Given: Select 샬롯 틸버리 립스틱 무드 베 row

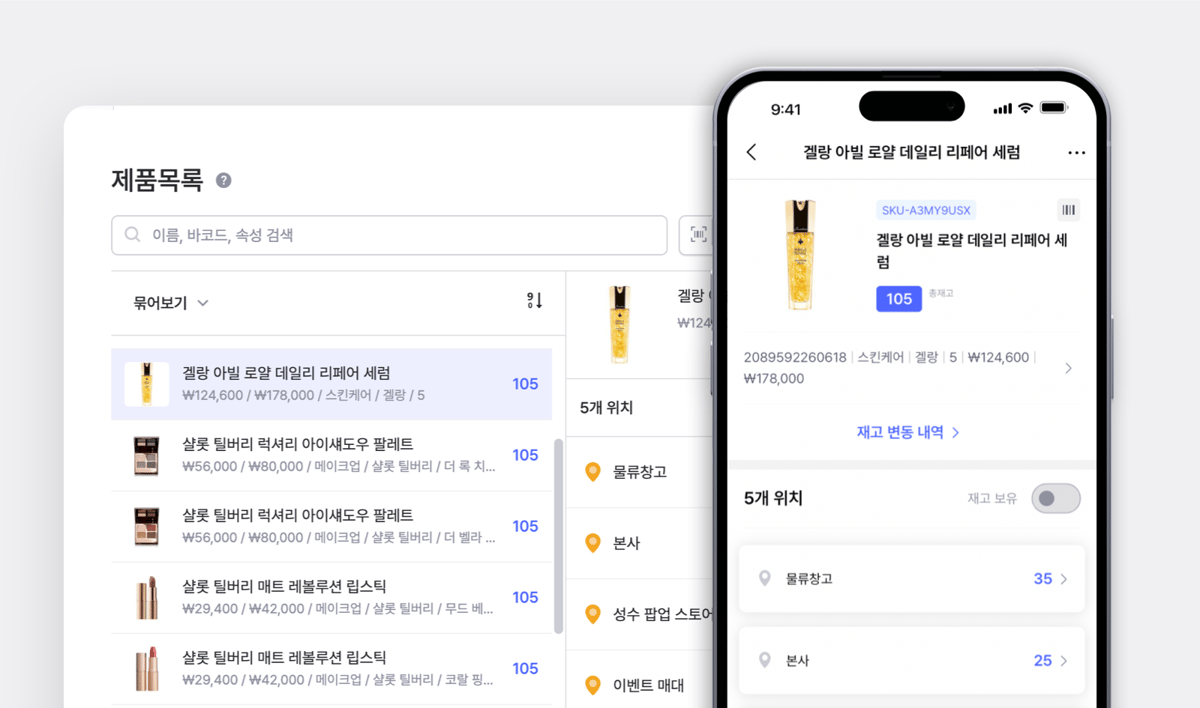Looking at the screenshot, I should click(331, 597).
